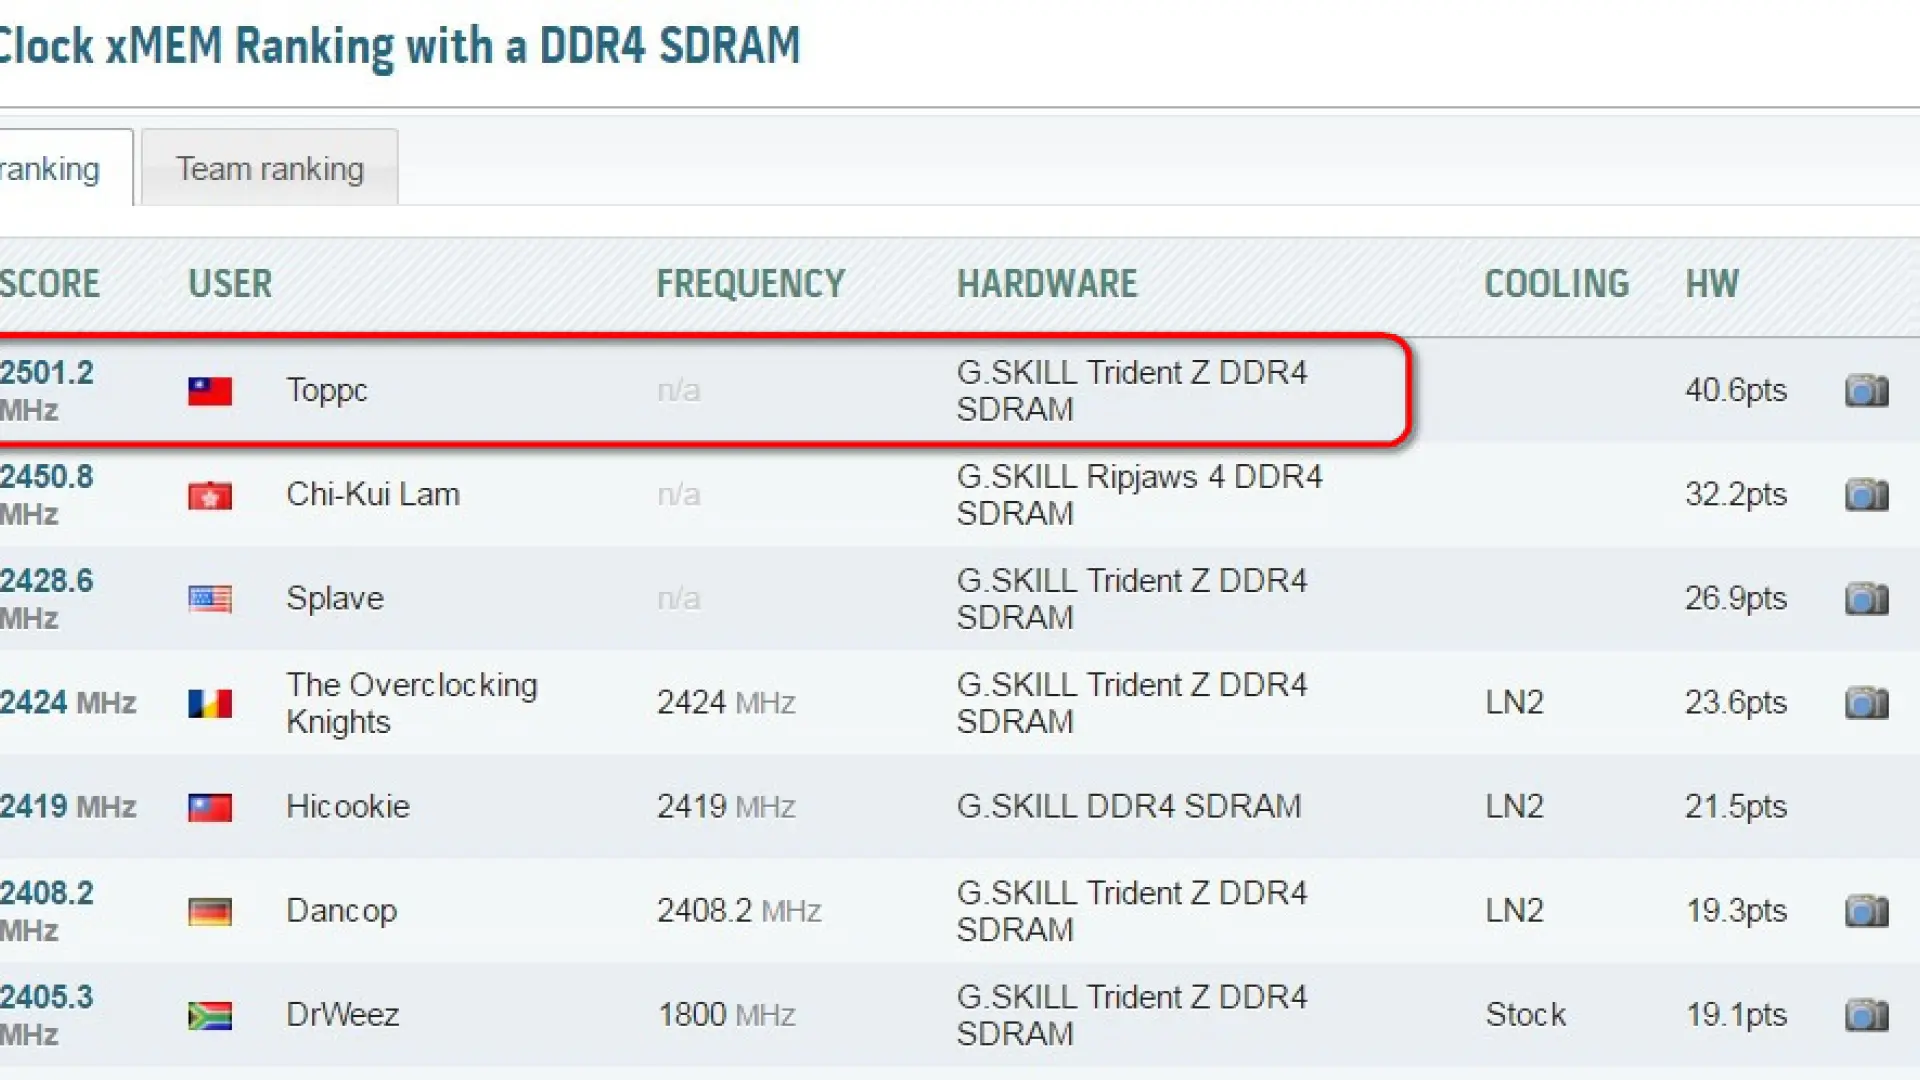
Task: Click the Taiwan flag next to Toppc
Action: click(x=209, y=390)
